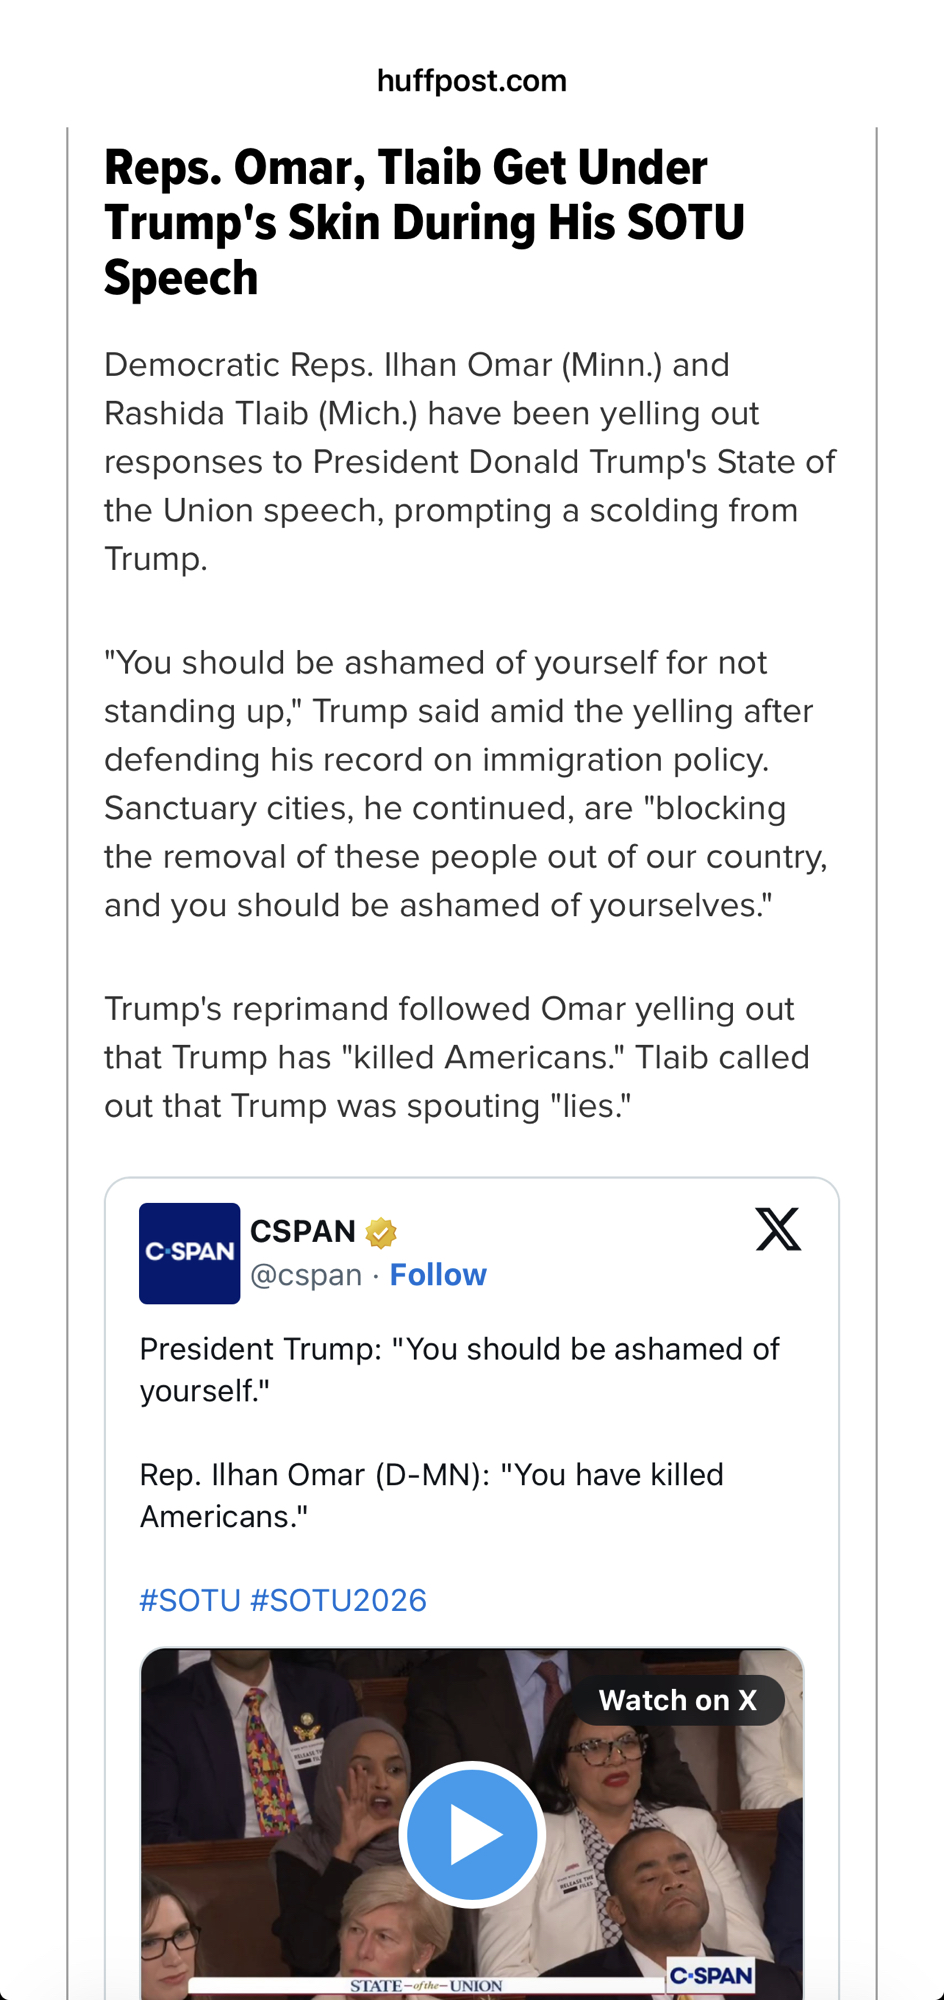Viewport: 944px width, 2000px height.
Task: Click the huffpost.com address text
Action: click(471, 81)
